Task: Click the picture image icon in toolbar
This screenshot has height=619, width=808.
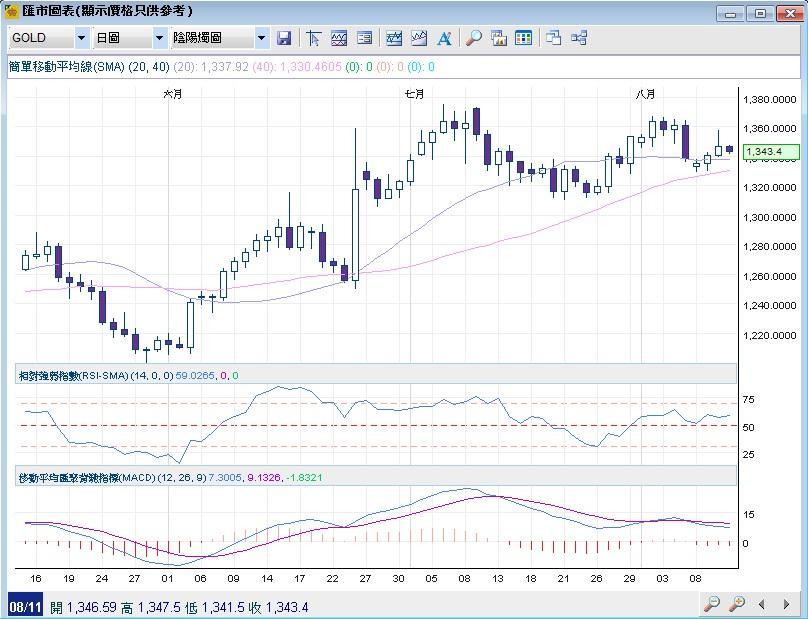Action: [x=499, y=38]
